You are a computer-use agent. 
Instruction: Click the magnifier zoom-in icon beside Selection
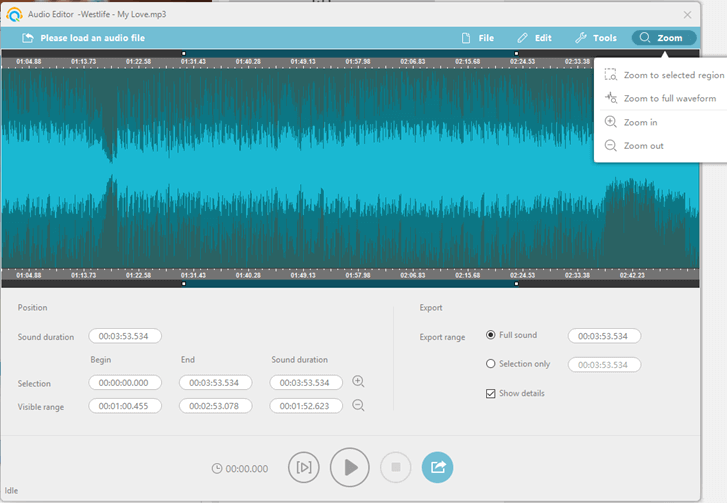click(x=358, y=382)
